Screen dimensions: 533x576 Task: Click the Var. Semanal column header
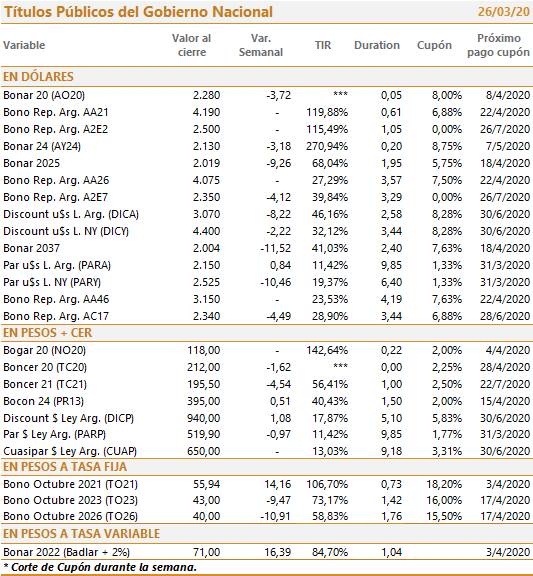(x=261, y=45)
